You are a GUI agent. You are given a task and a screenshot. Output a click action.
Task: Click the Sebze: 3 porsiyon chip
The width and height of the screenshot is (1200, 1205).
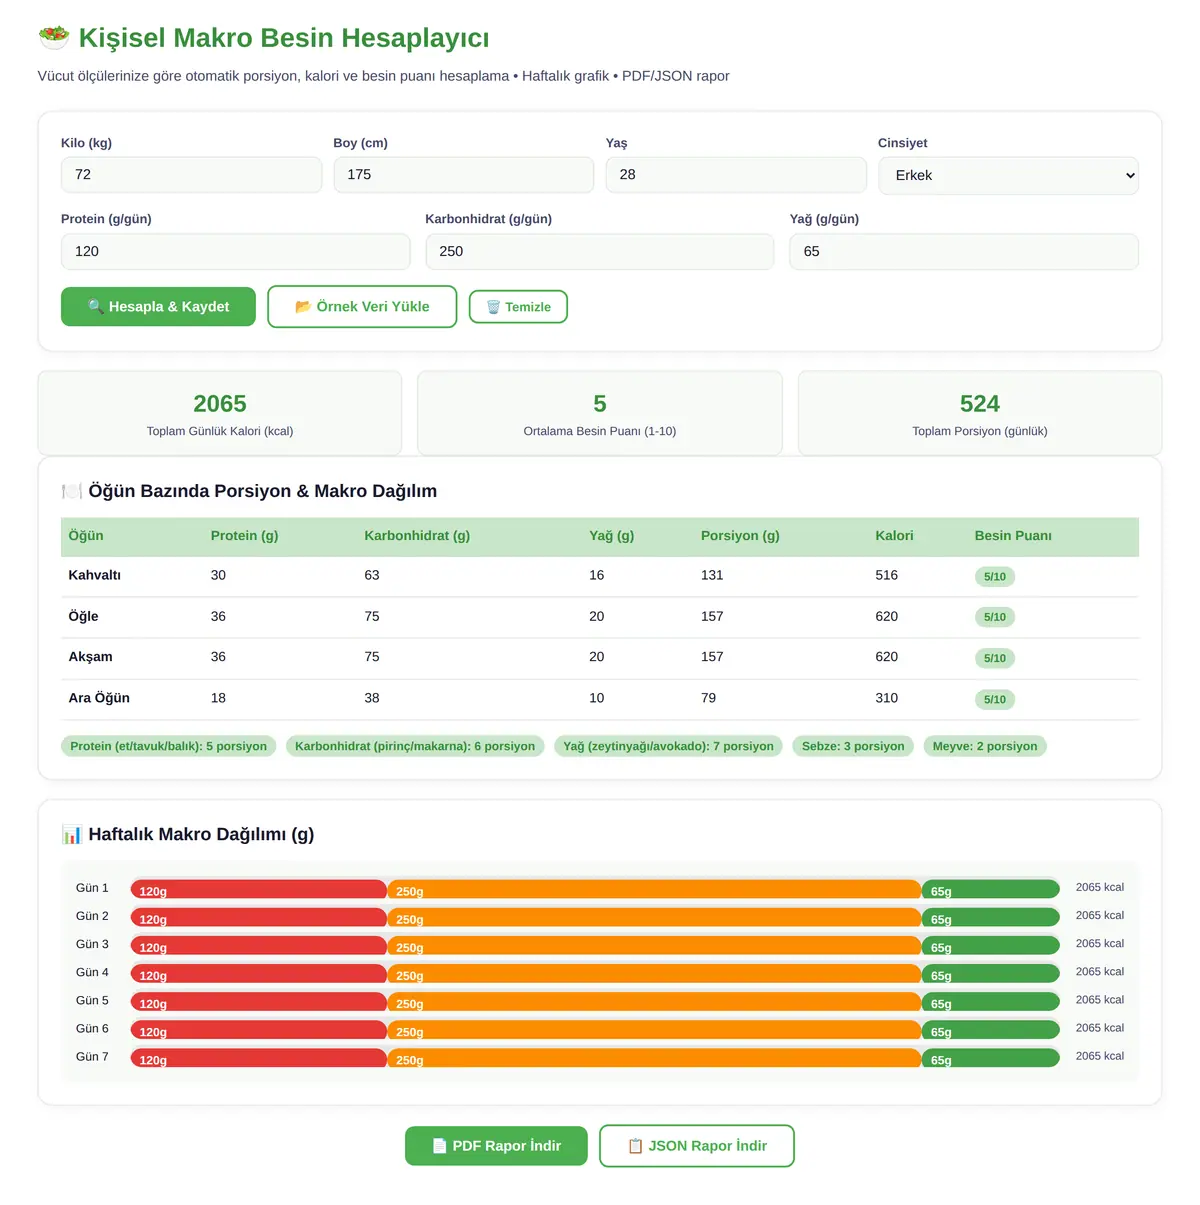point(853,746)
